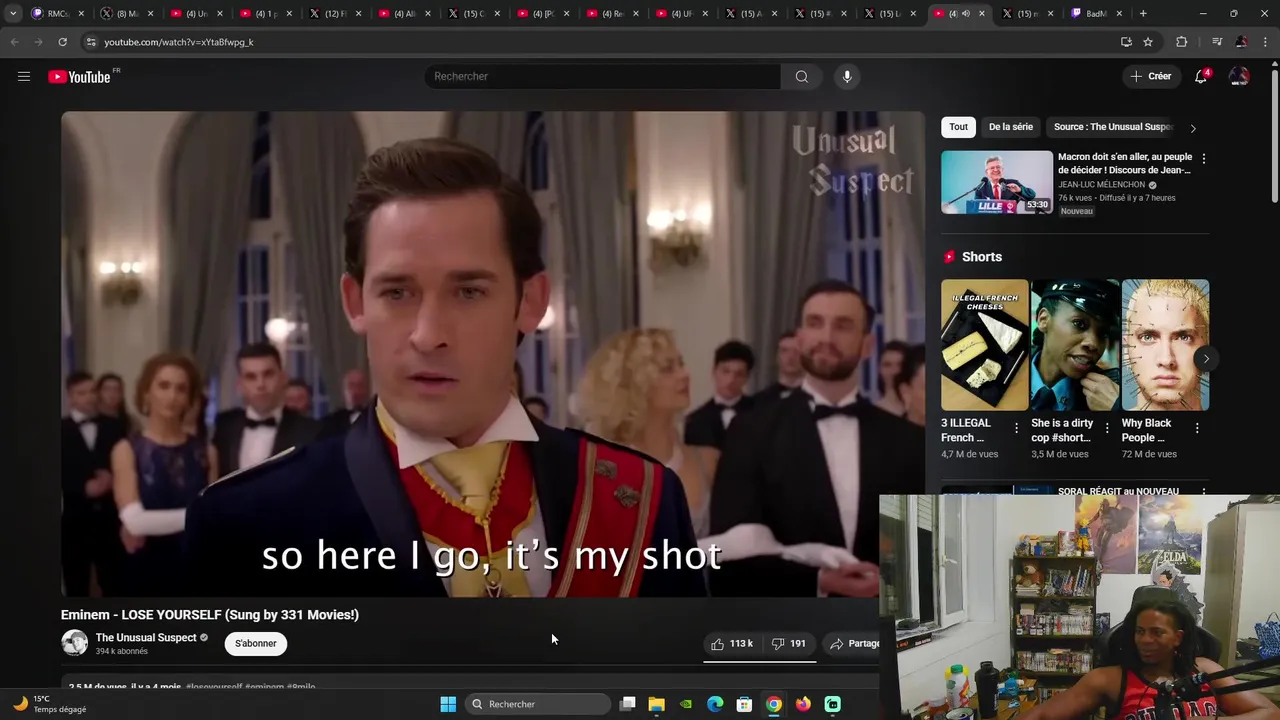Viewport: 1280px width, 720px height.
Task: Open She is a dirty cop short
Action: click(x=1075, y=345)
